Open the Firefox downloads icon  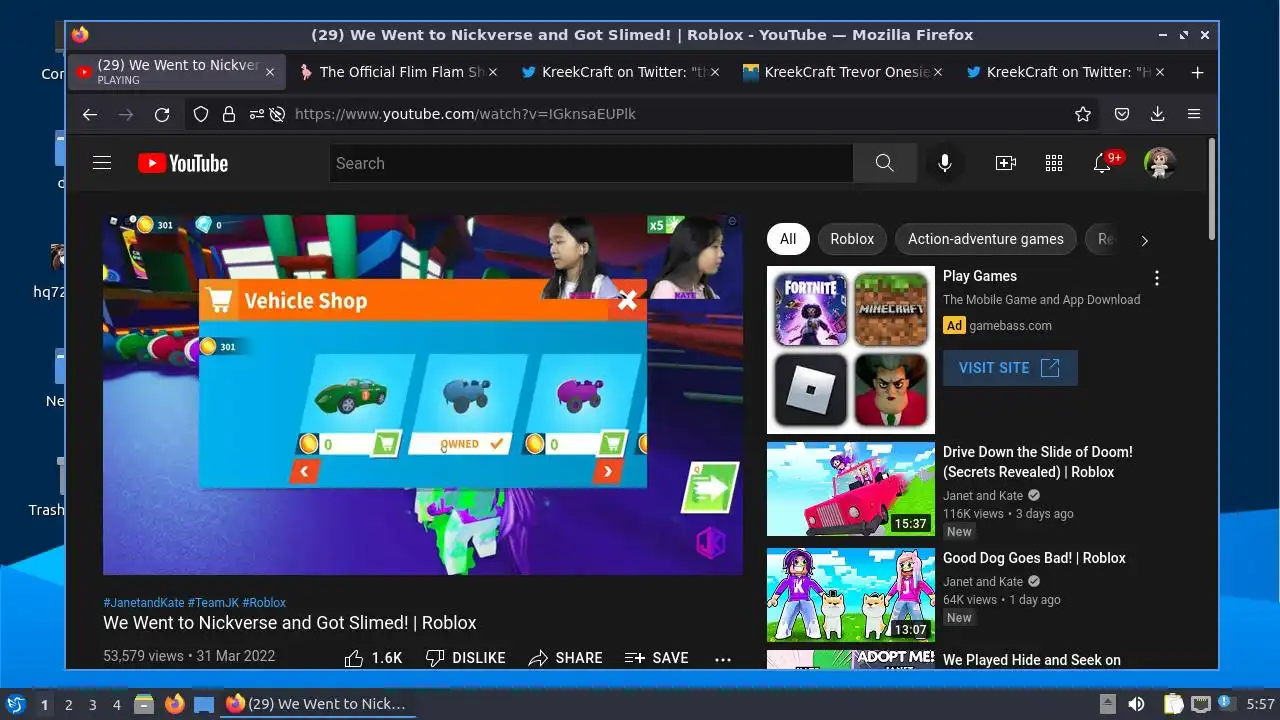[x=1158, y=114]
